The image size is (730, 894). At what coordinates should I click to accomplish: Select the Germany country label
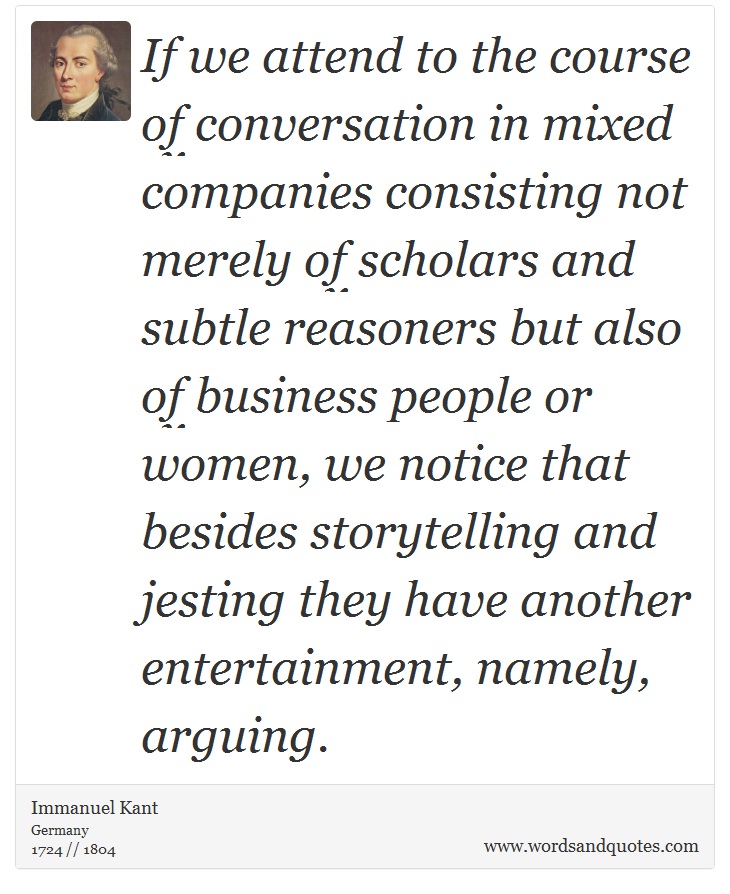(x=59, y=830)
